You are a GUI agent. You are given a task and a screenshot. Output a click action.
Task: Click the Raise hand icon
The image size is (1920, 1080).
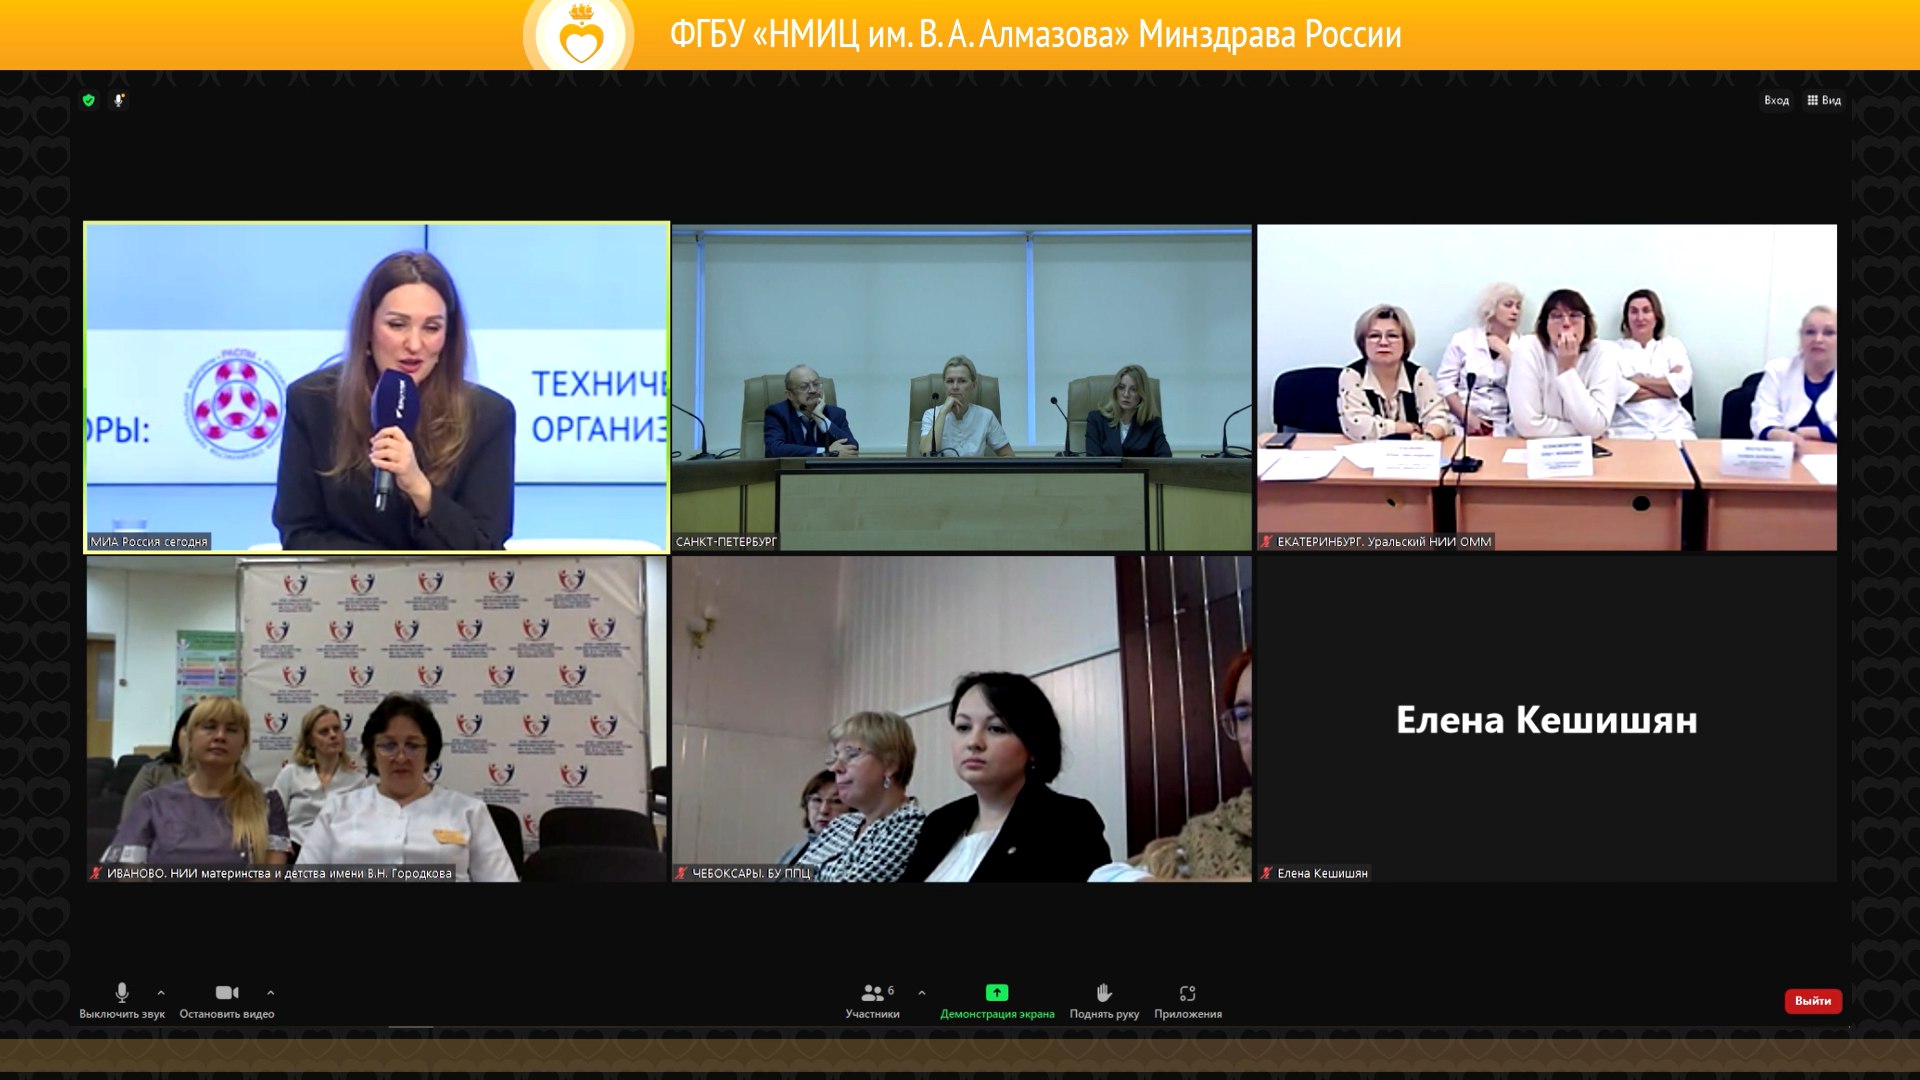click(1104, 993)
